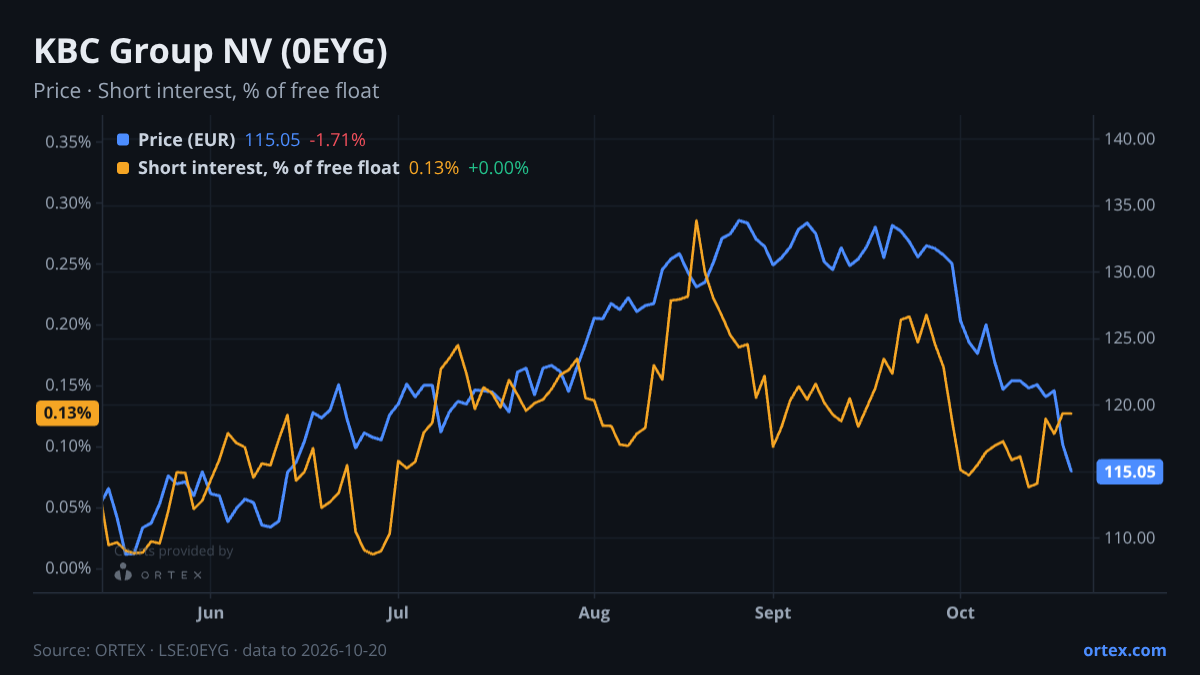This screenshot has width=1200, height=675.
Task: Click the Jun x-axis label
Action: point(210,612)
